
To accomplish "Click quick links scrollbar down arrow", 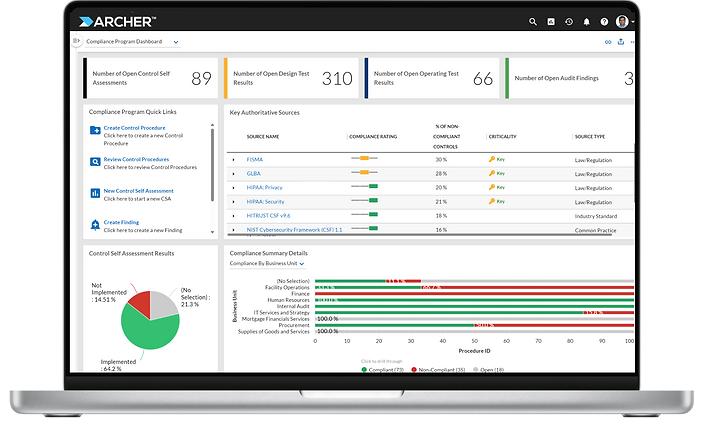I will pos(212,232).
